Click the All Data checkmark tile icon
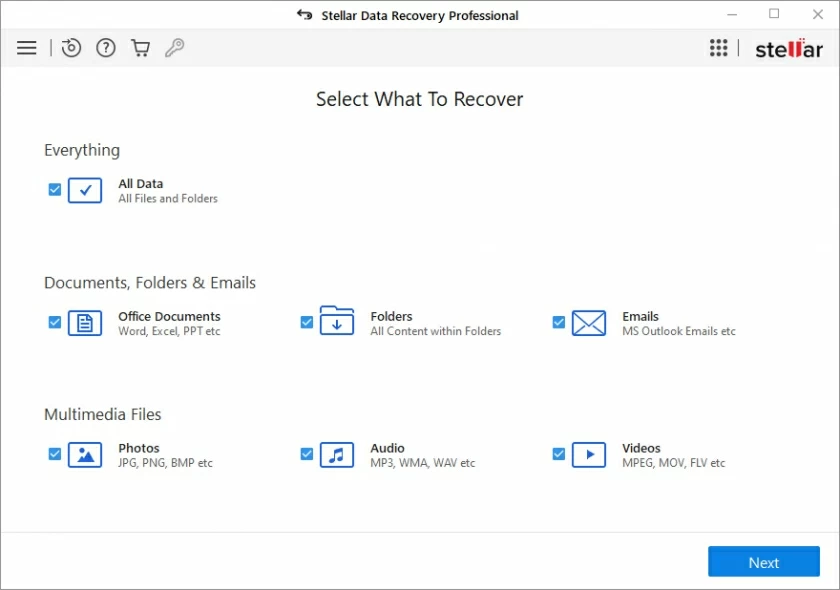840x590 pixels. (85, 190)
